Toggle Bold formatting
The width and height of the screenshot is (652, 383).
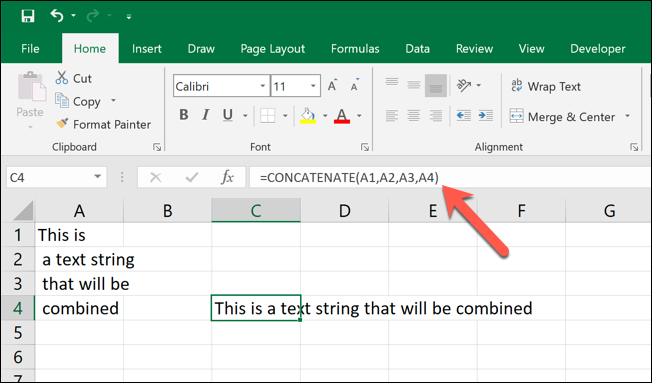tap(184, 115)
